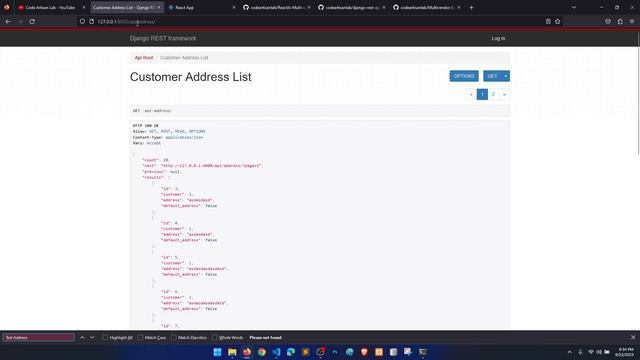This screenshot has width=640, height=360.
Task: Follow the next page URL in JSON
Action: point(211,166)
